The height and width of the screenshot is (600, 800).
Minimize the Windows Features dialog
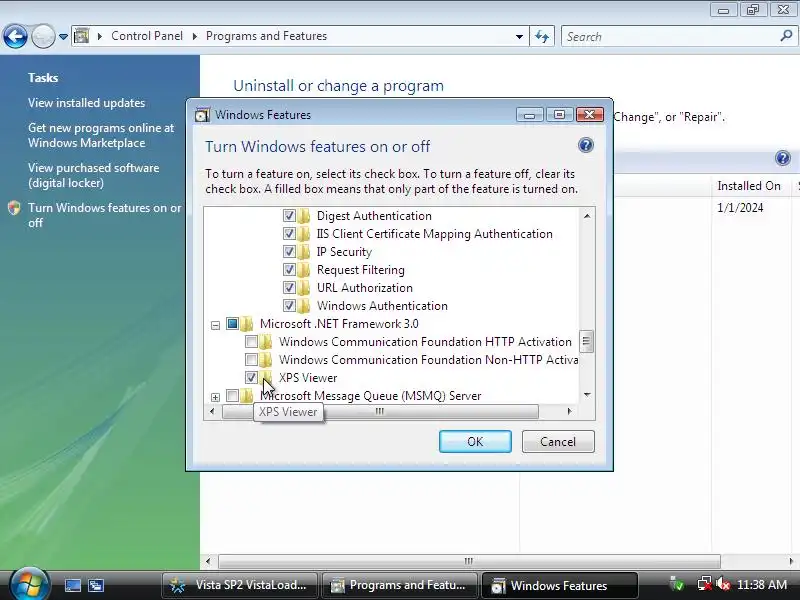tap(529, 115)
